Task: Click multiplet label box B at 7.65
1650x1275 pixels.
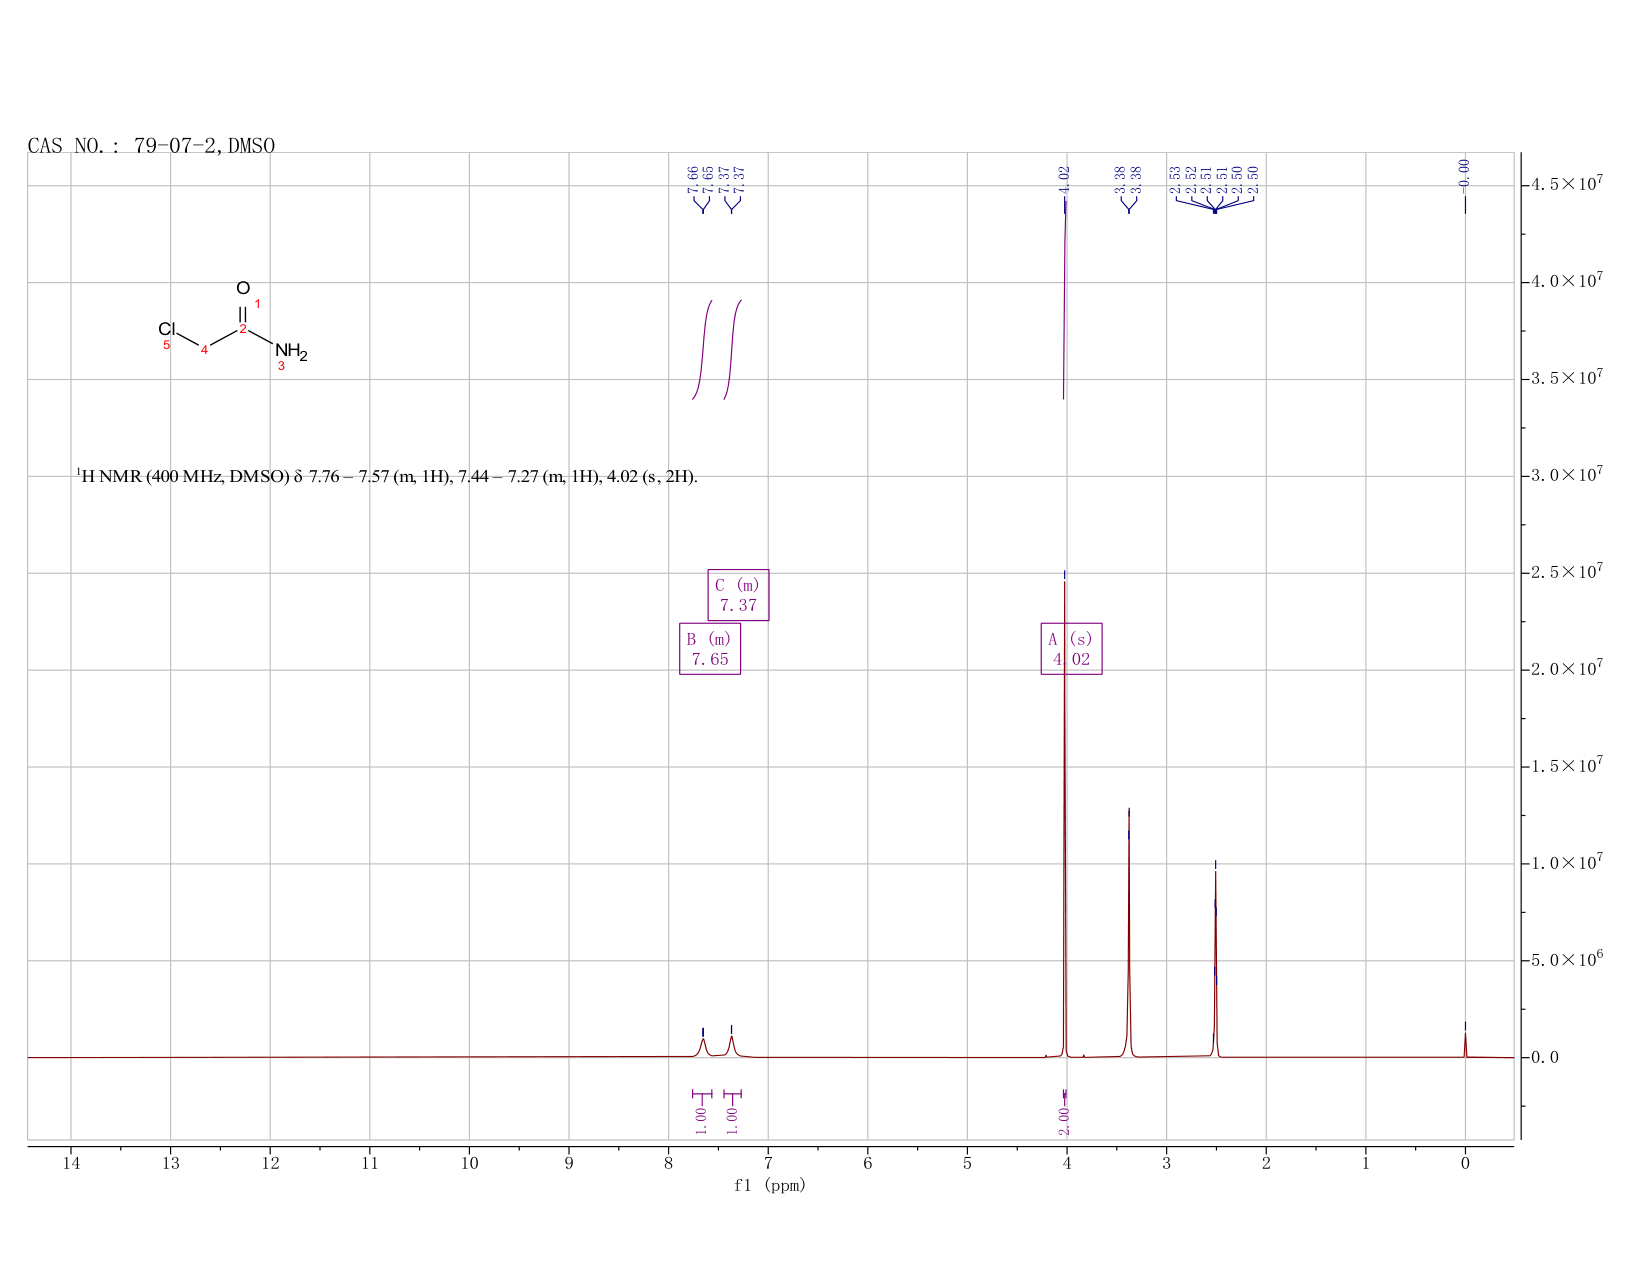Action: (x=710, y=649)
